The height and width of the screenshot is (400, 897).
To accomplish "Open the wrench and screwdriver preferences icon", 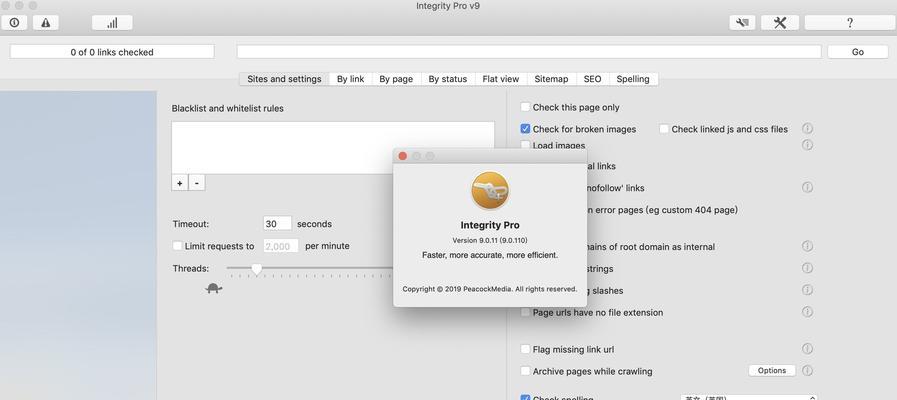I will pyautogui.click(x=780, y=22).
